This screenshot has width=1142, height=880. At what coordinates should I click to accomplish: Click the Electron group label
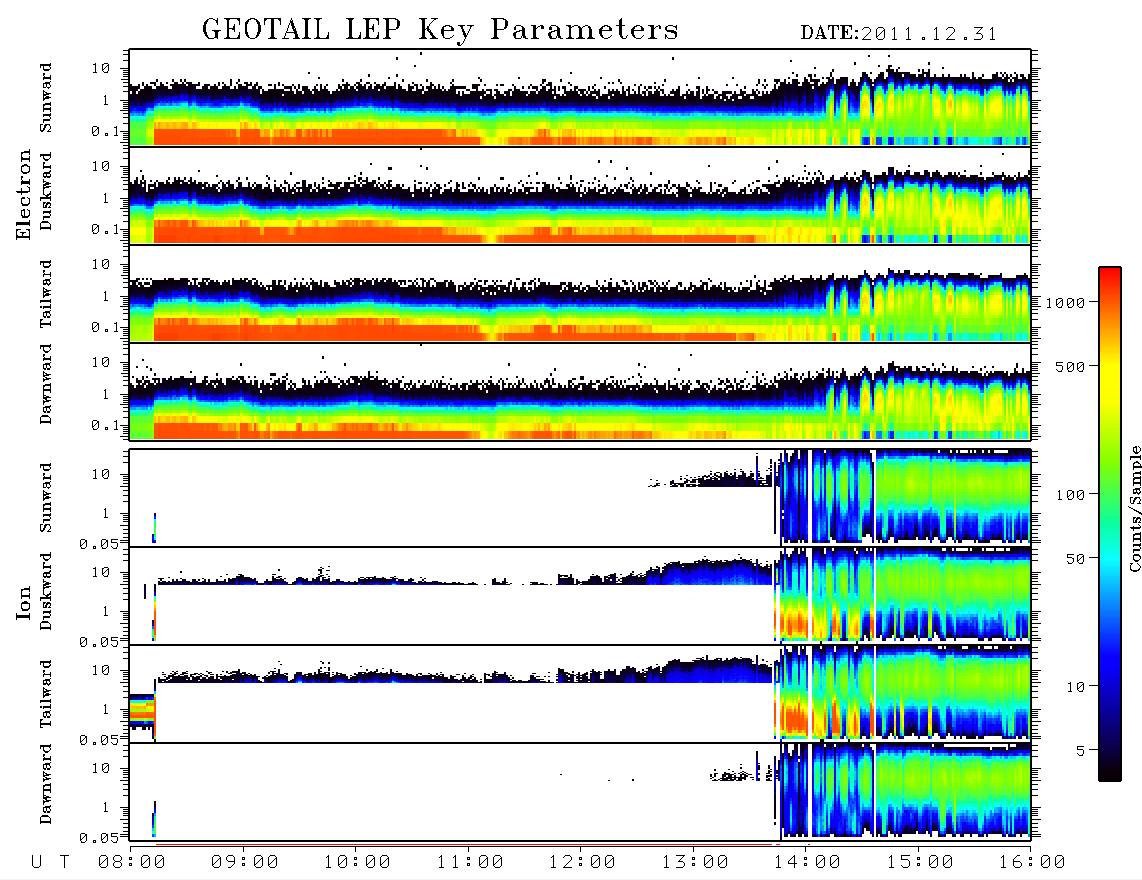24,194
